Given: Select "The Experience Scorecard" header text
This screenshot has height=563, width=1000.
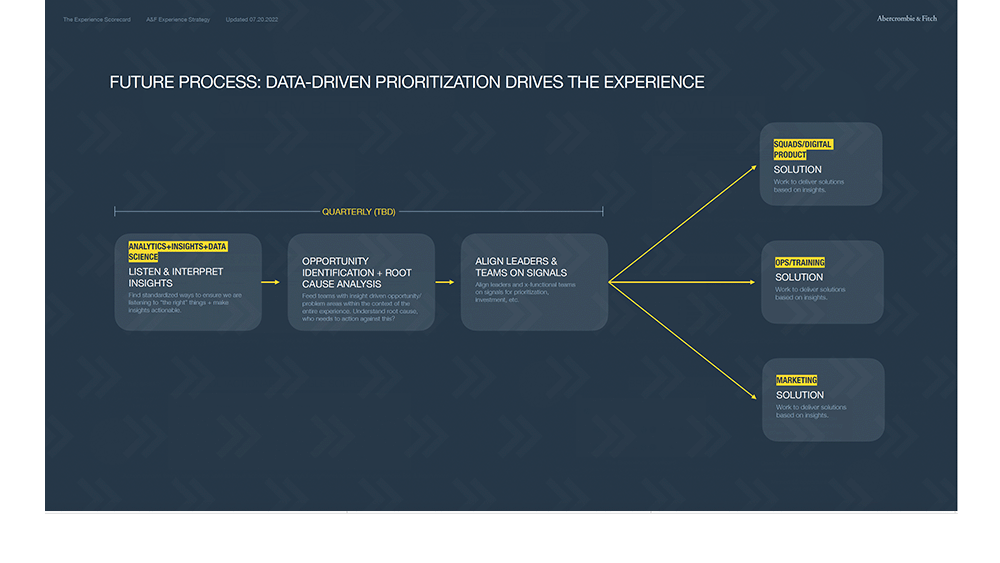Looking at the screenshot, I should pos(96,19).
